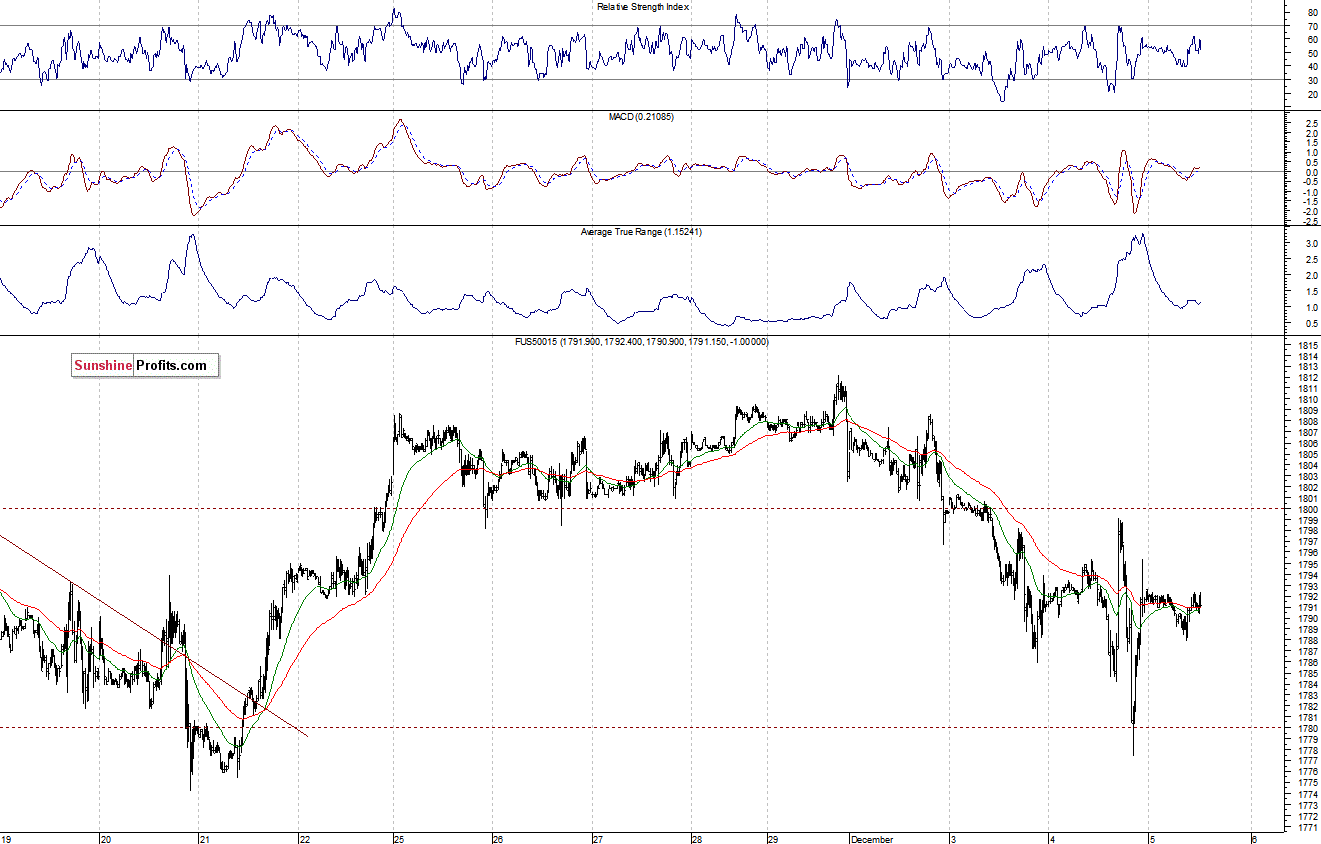The width and height of the screenshot is (1321, 844).
Task: Select the MACD (0.21085) panel title
Action: 640,117
